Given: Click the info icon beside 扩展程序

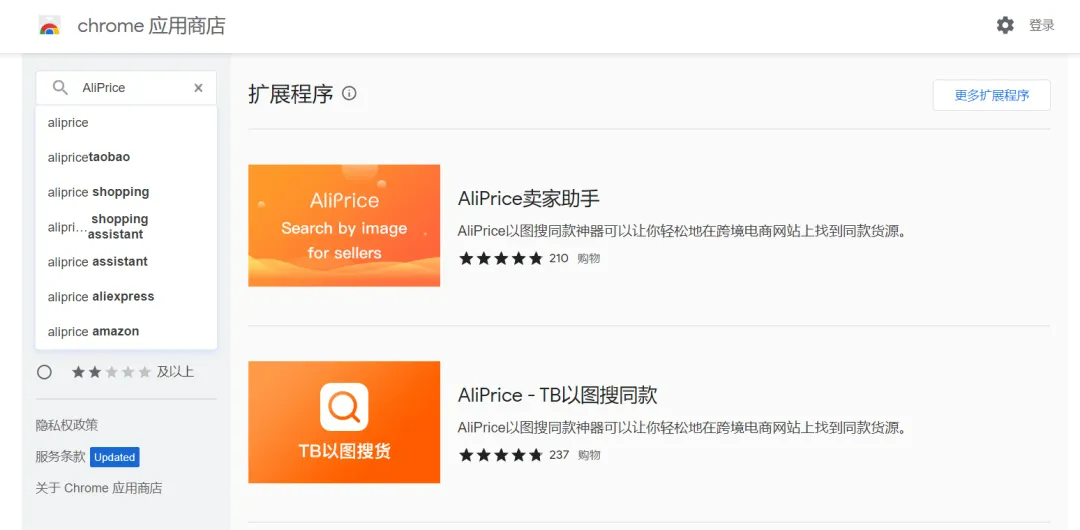Looking at the screenshot, I should point(349,94).
